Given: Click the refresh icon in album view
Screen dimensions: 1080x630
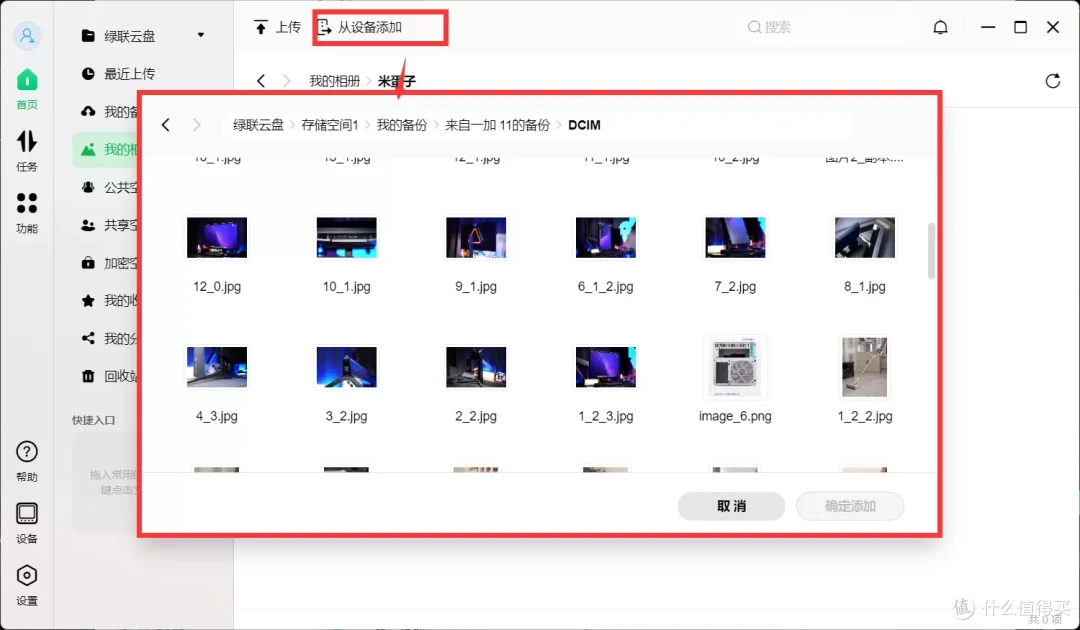Looking at the screenshot, I should [1052, 81].
